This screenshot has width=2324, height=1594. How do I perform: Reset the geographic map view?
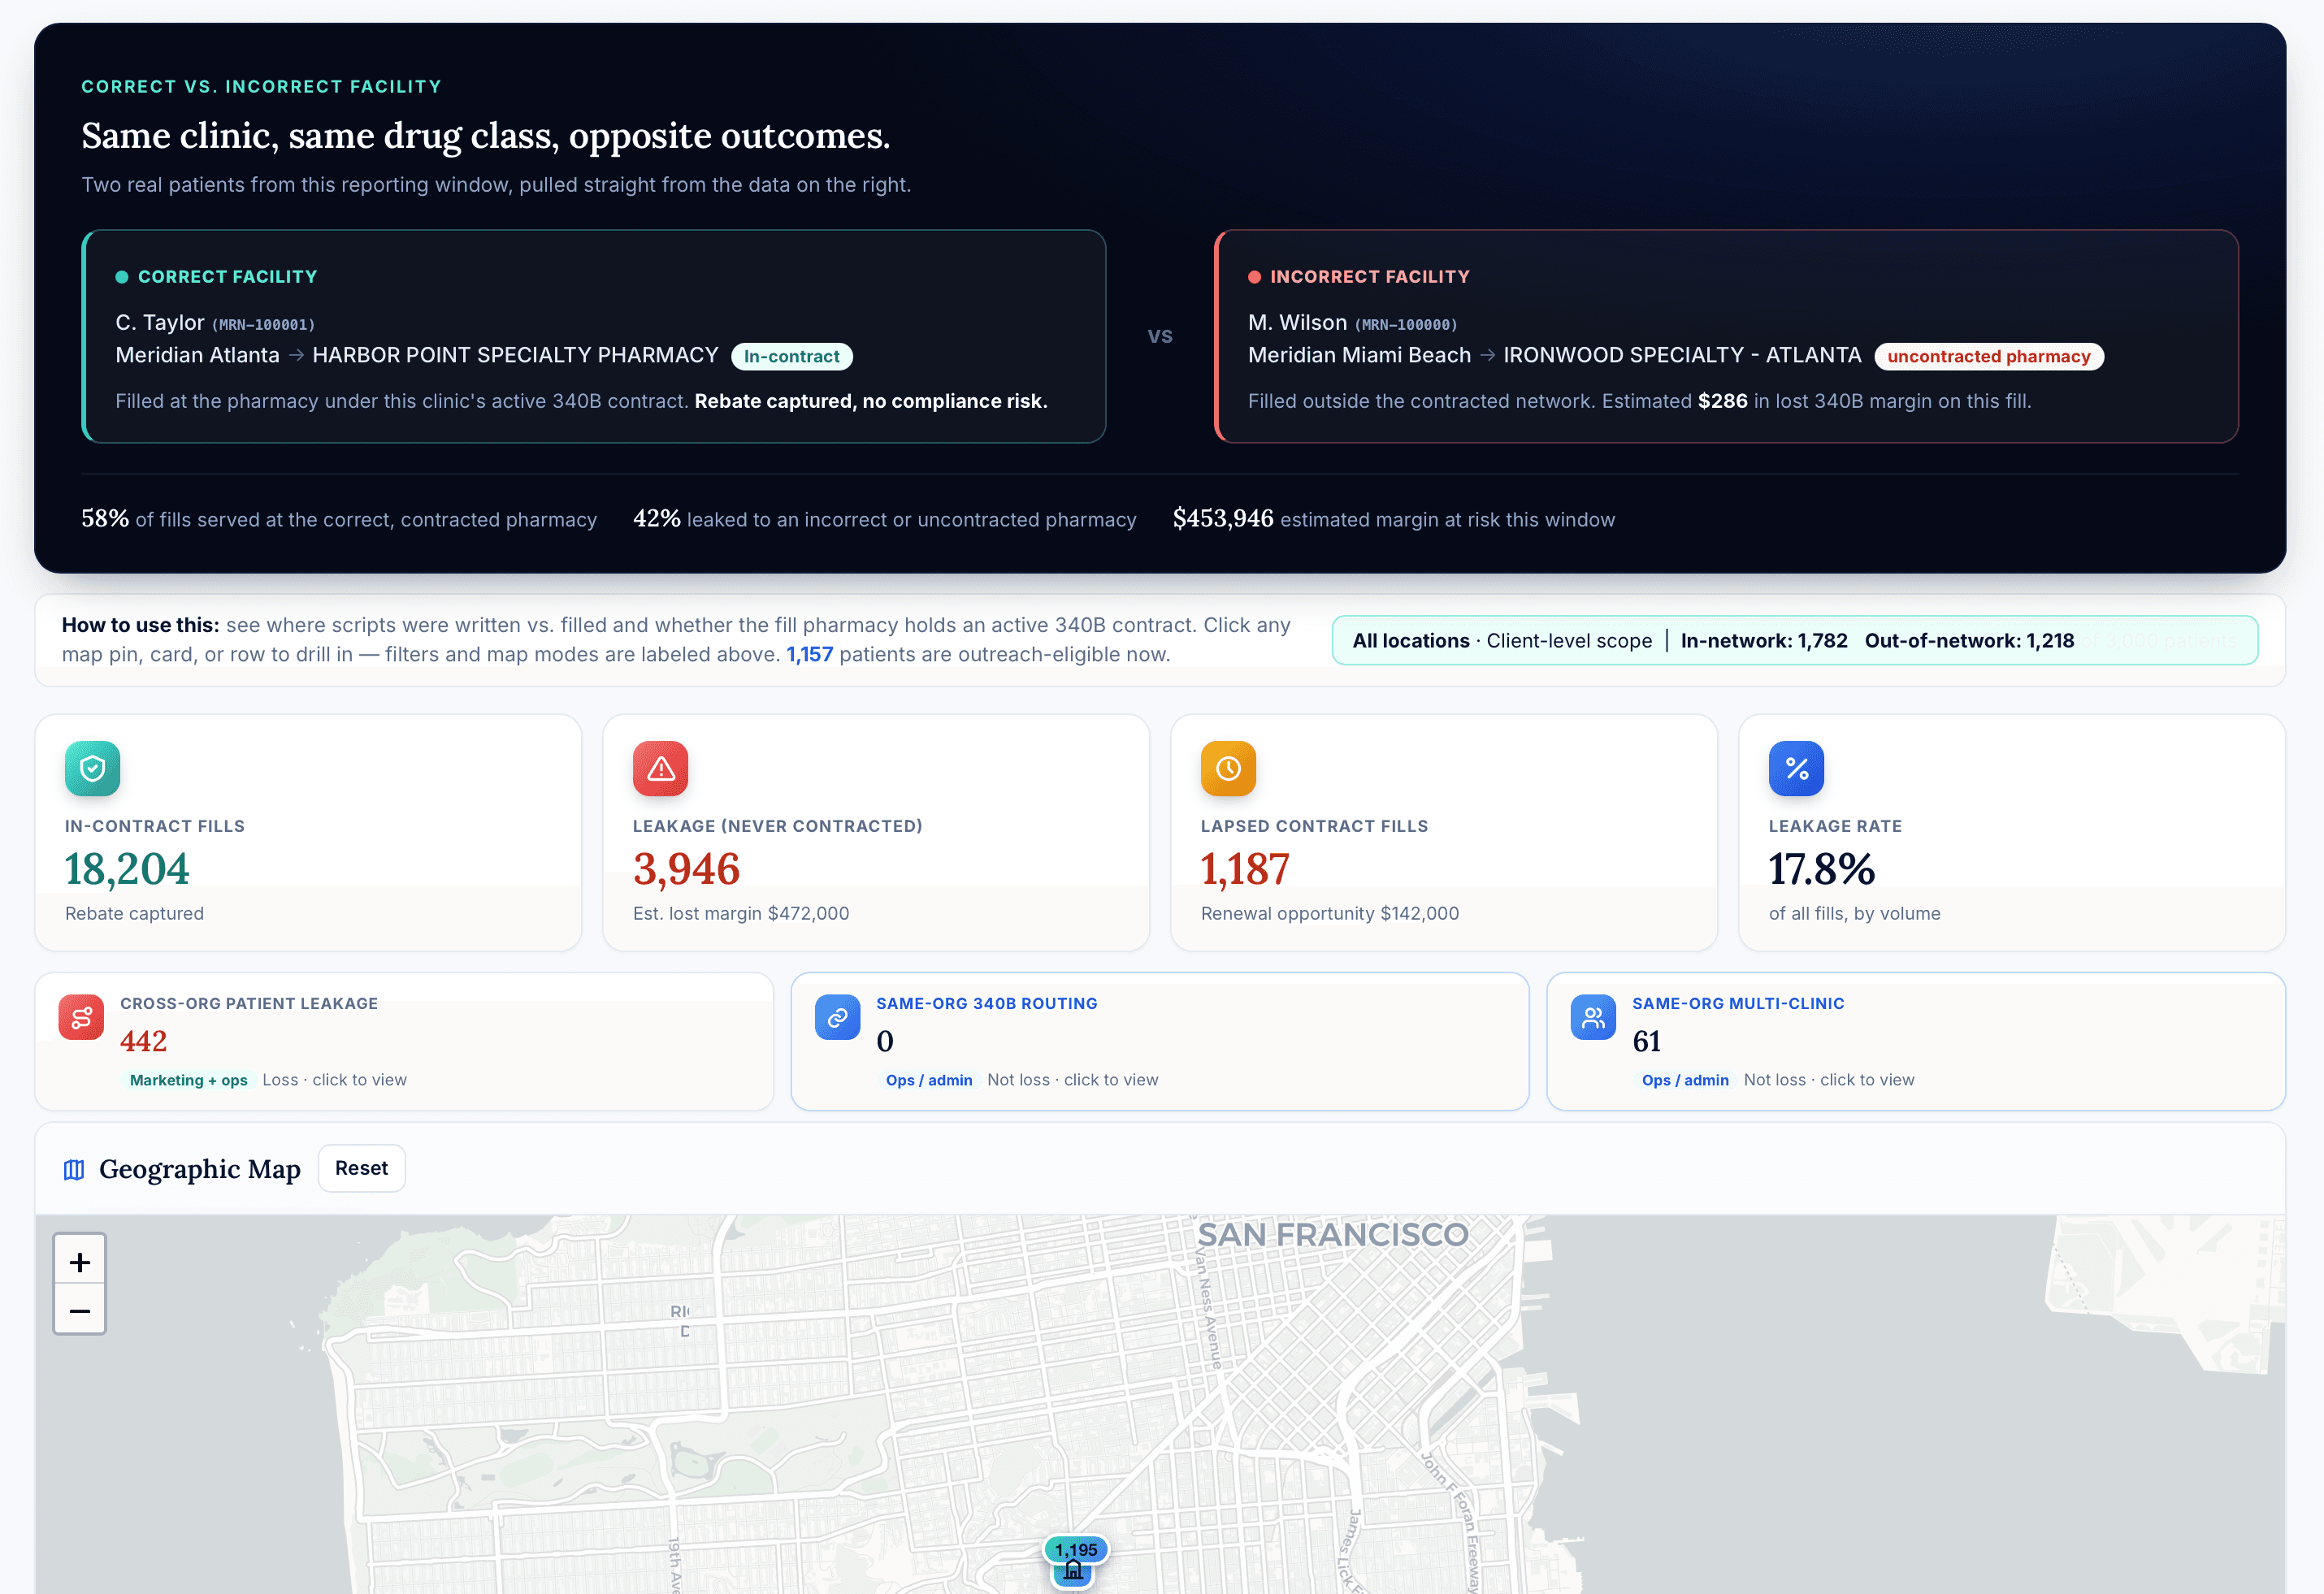pyautogui.click(x=361, y=1168)
